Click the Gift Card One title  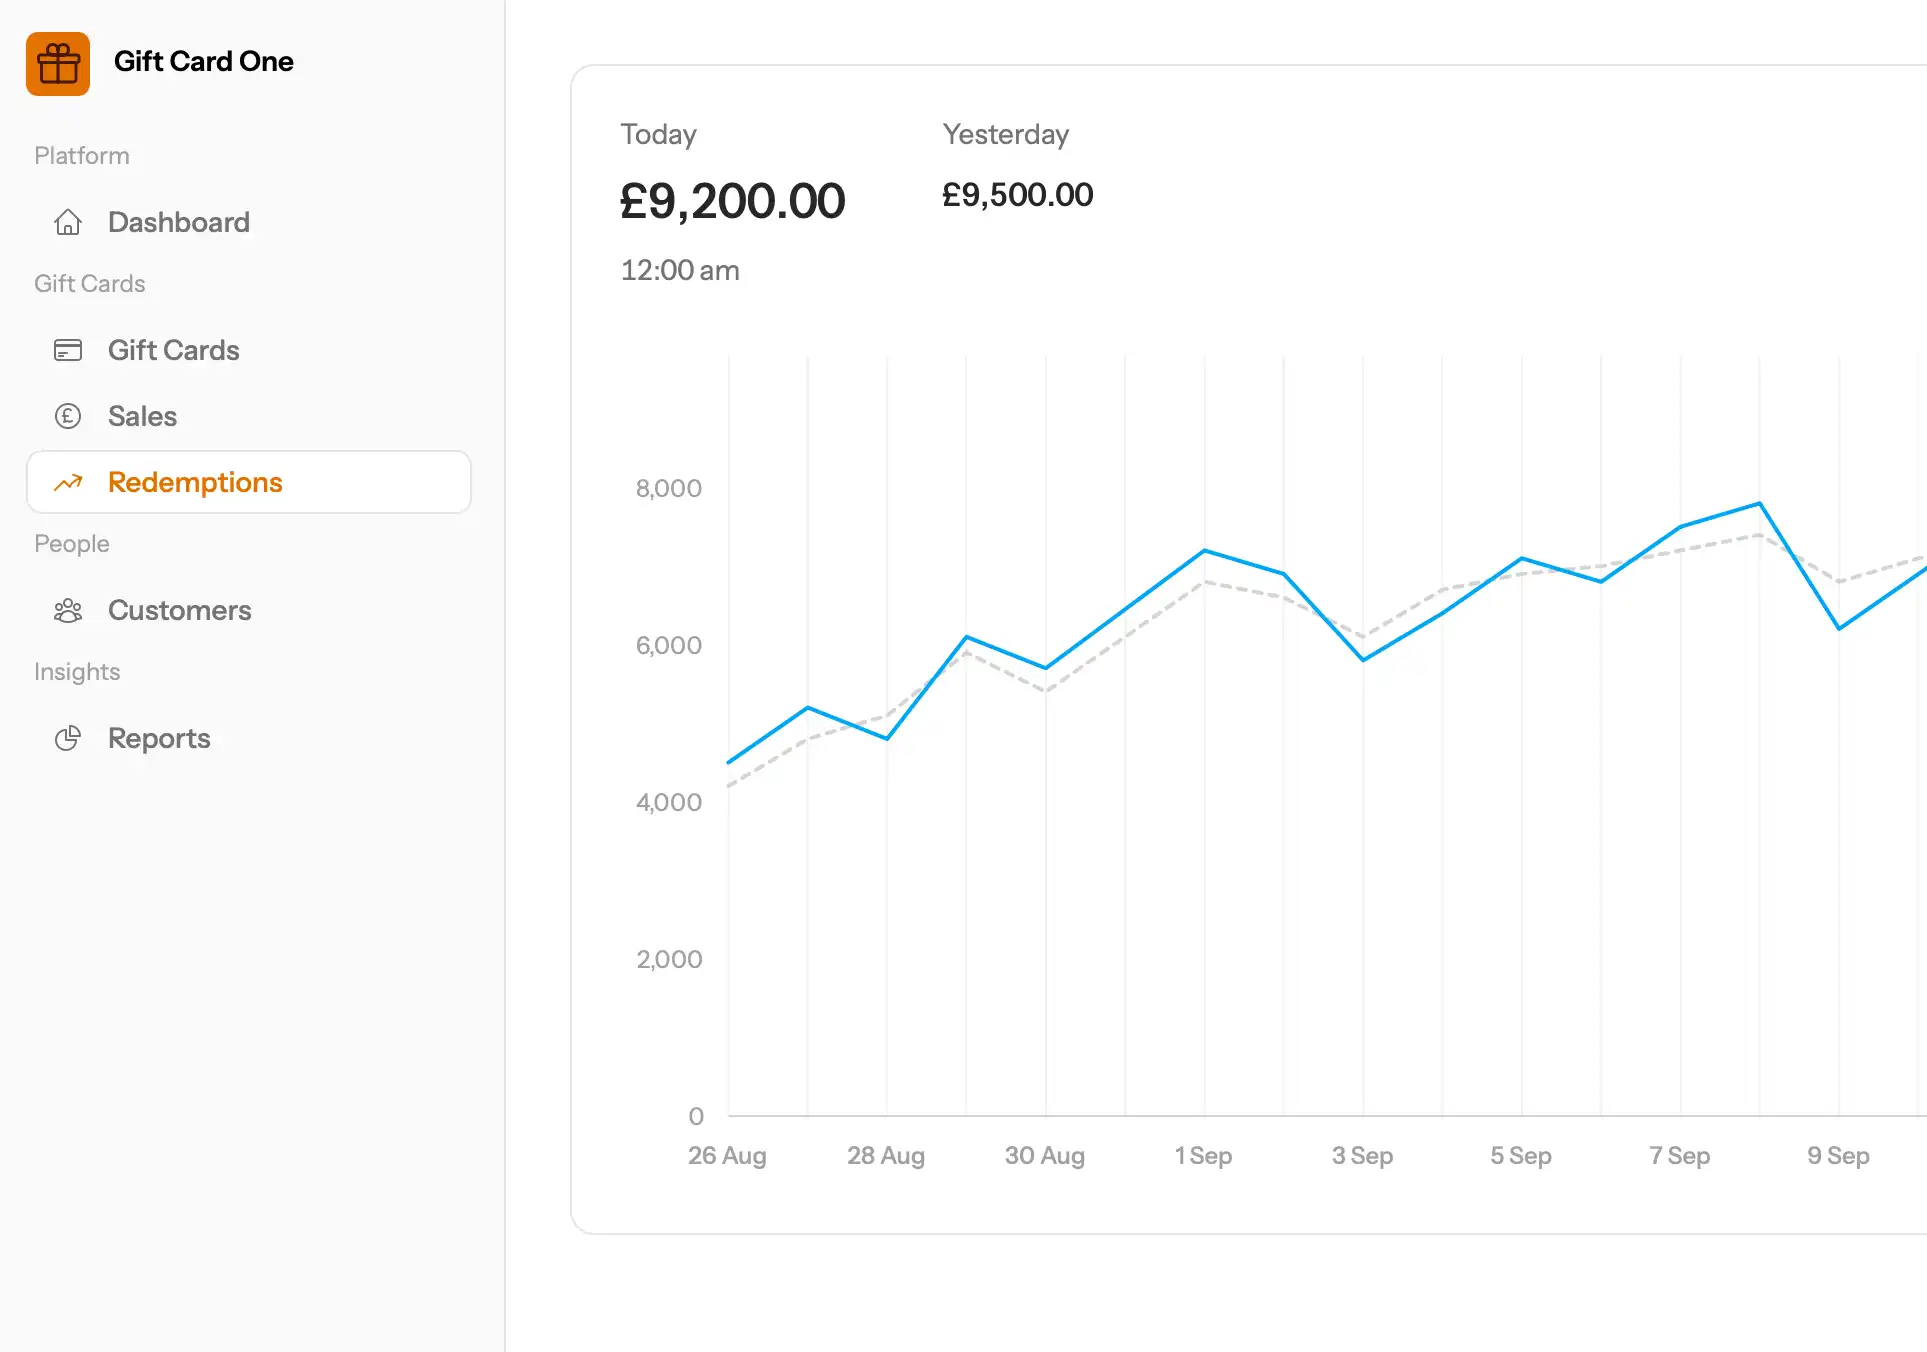(204, 61)
